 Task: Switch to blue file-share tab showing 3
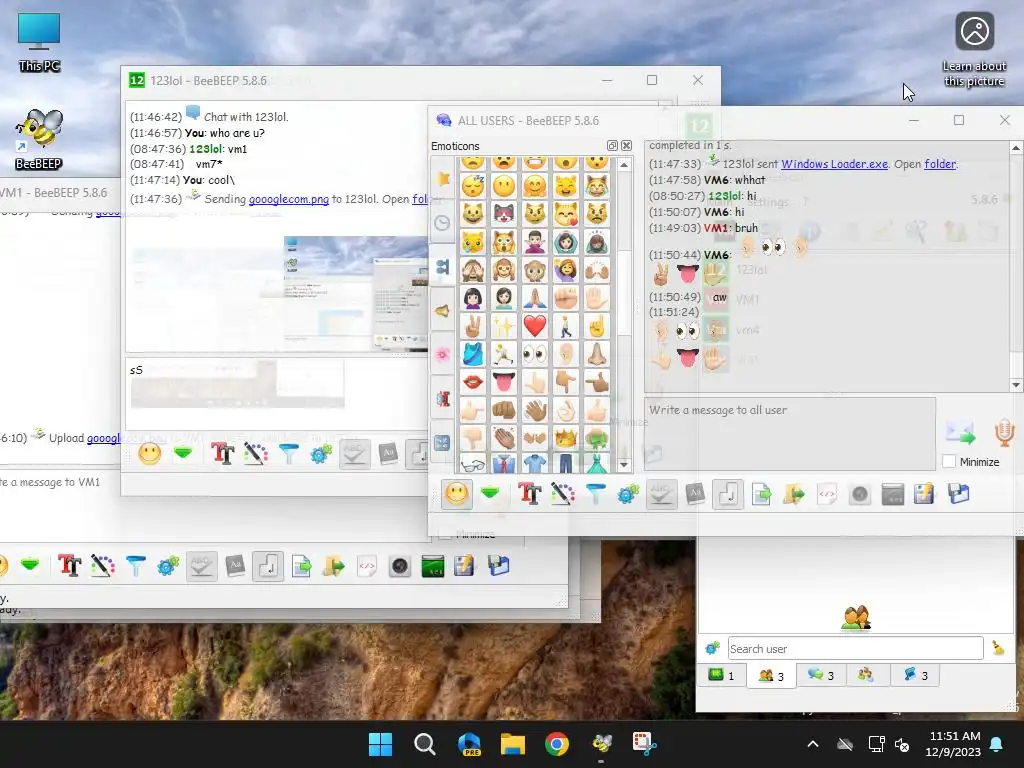(x=916, y=675)
